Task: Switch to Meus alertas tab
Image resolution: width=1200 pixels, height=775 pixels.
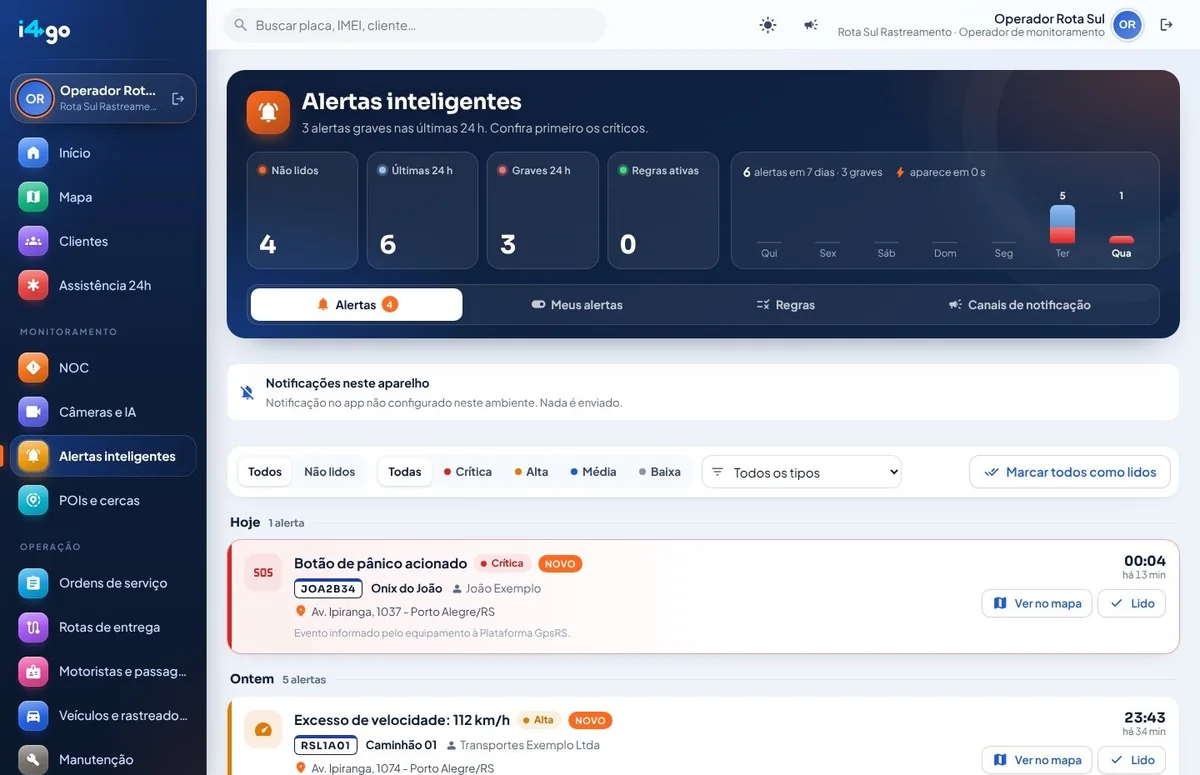Action: (x=577, y=305)
